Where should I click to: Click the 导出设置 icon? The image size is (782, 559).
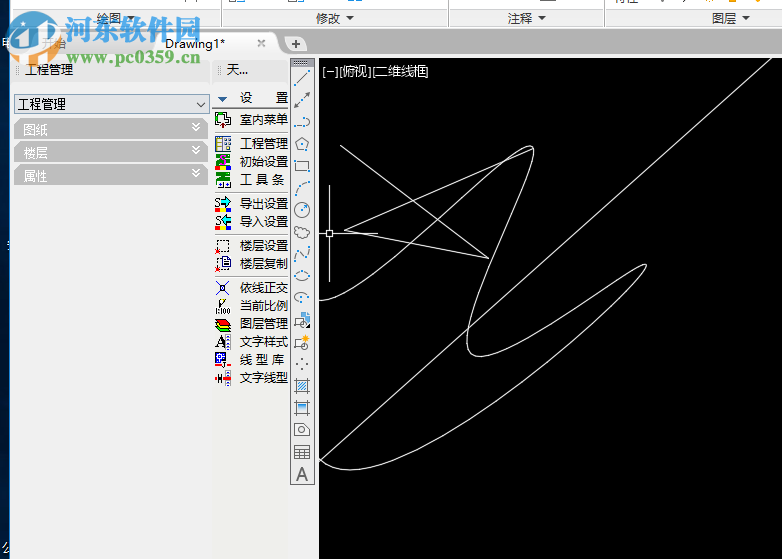pyautogui.click(x=223, y=204)
